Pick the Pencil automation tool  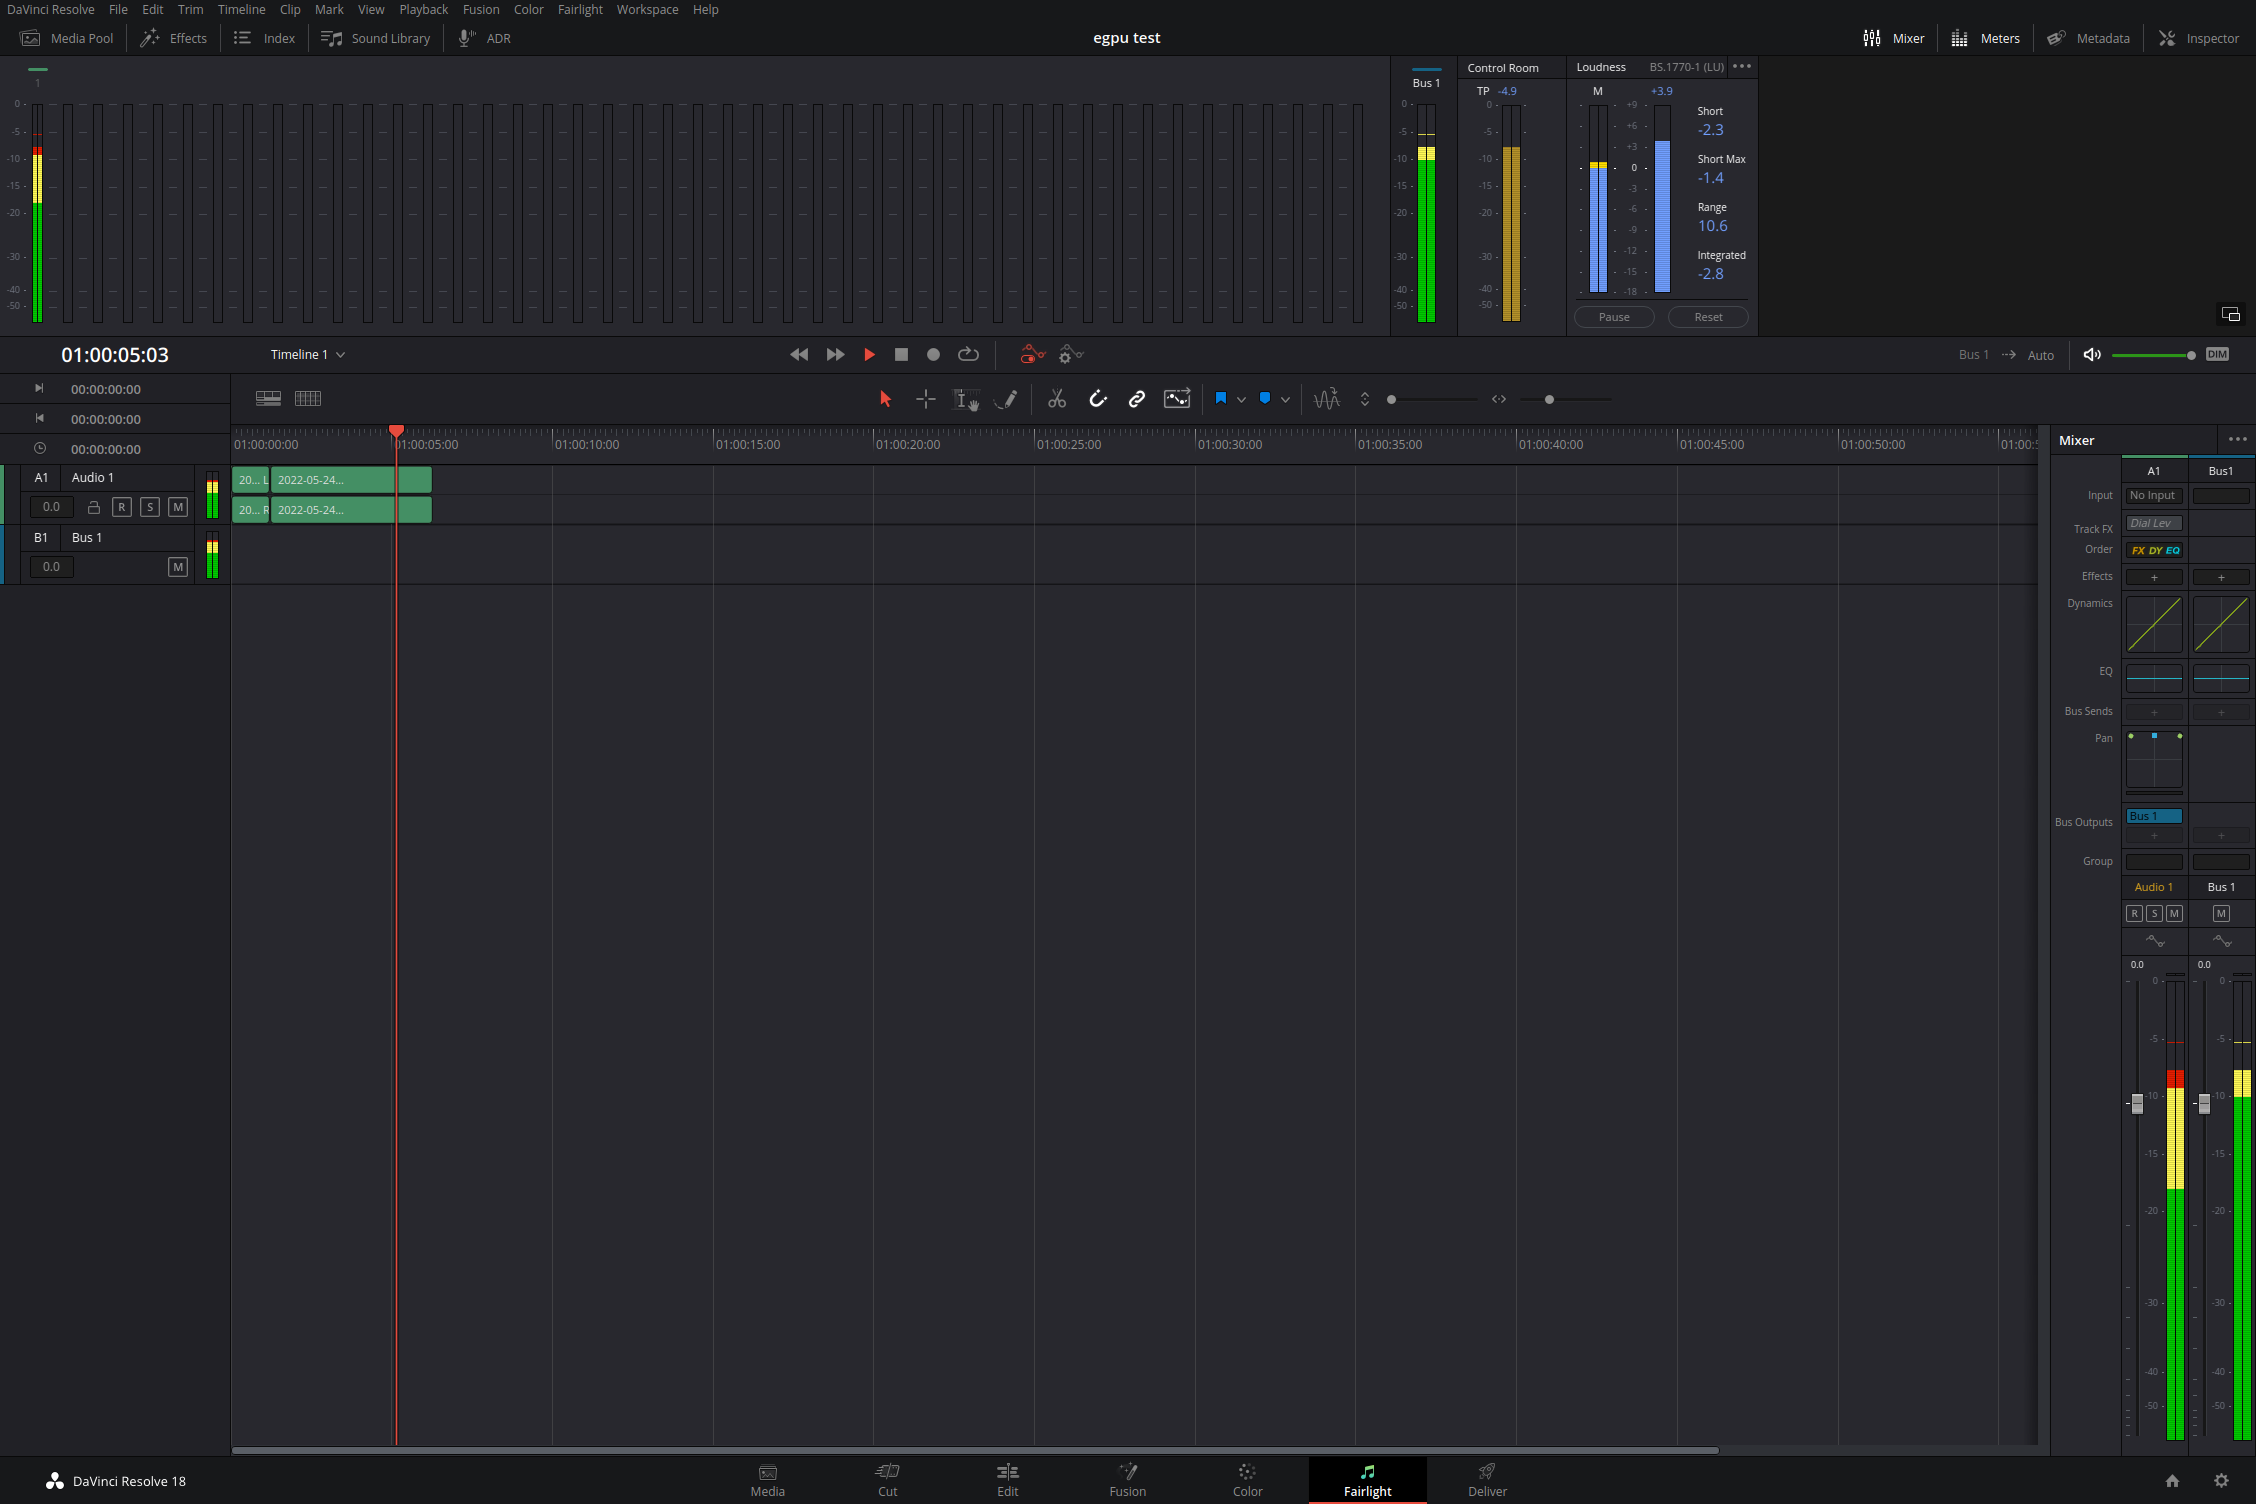coord(1006,399)
